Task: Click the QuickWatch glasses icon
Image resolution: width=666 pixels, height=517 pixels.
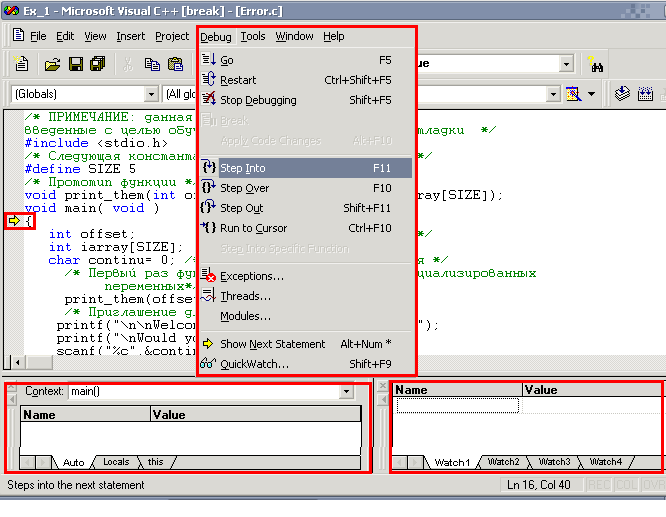Action: coord(208,363)
